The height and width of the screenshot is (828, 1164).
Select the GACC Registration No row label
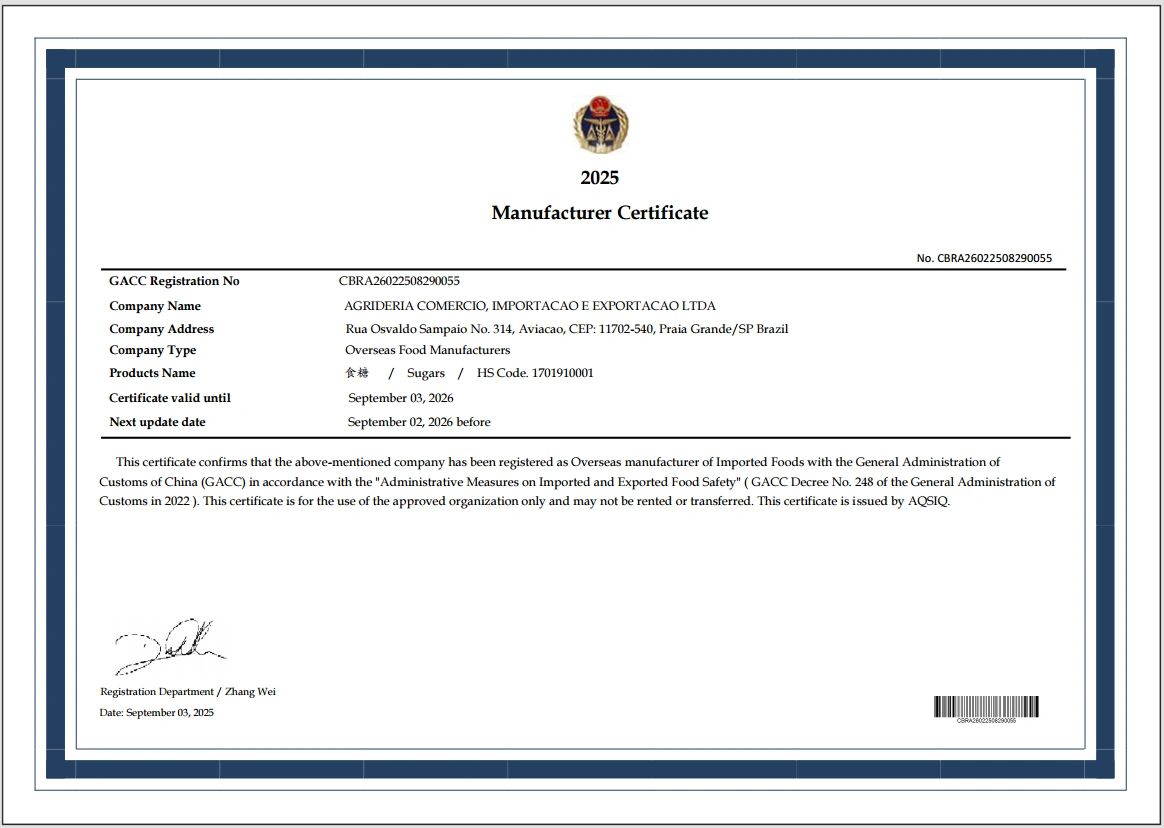tap(174, 281)
